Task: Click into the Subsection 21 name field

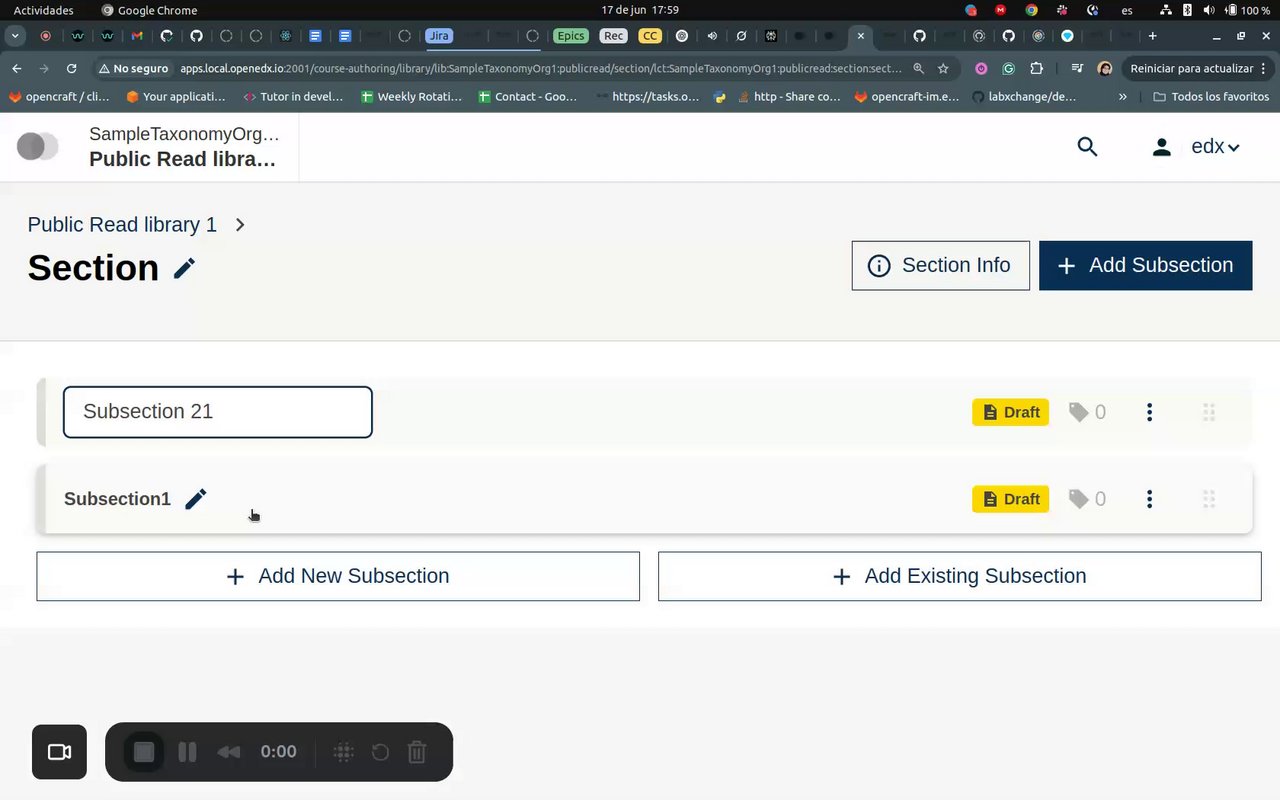Action: [218, 412]
